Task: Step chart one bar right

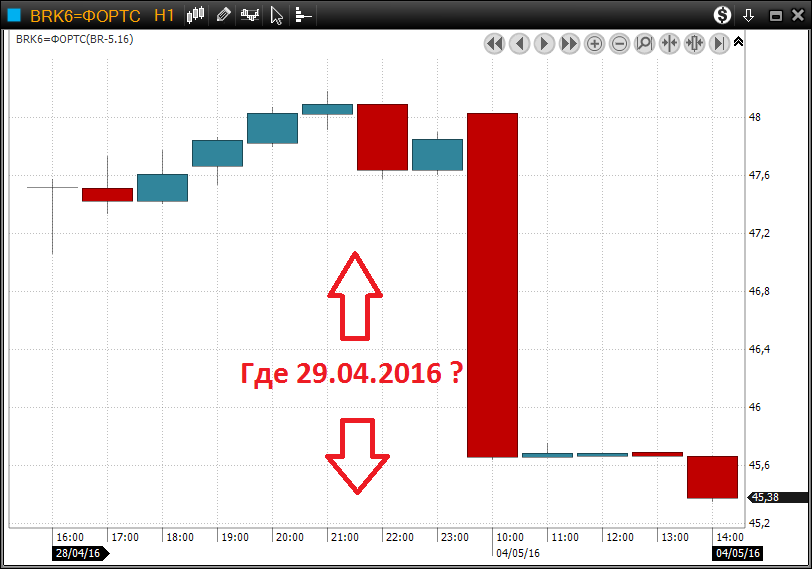Action: click(x=544, y=43)
